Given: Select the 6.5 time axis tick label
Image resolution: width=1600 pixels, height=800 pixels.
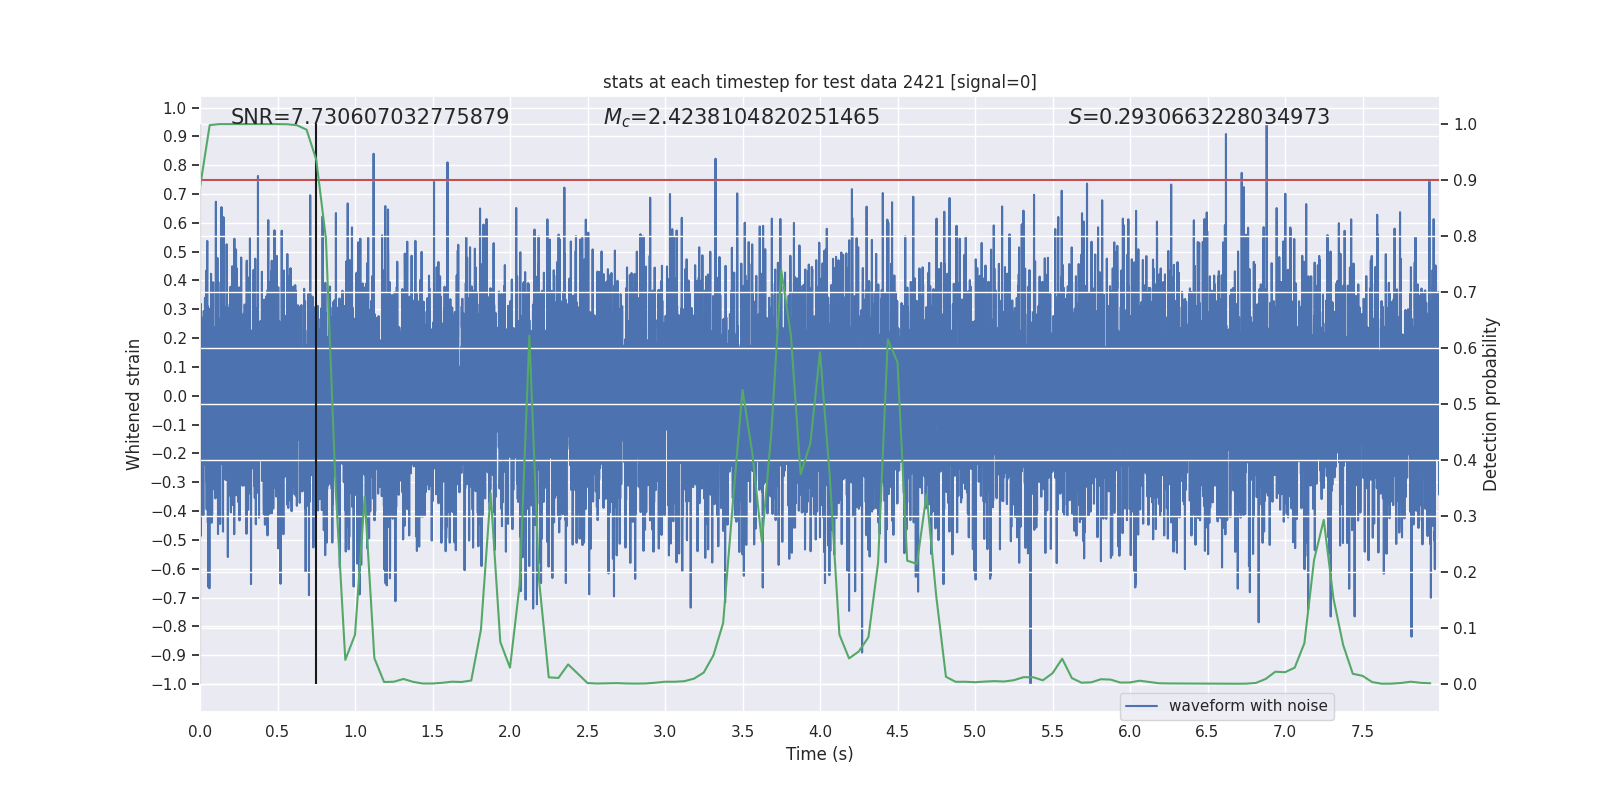Looking at the screenshot, I should (1207, 731).
